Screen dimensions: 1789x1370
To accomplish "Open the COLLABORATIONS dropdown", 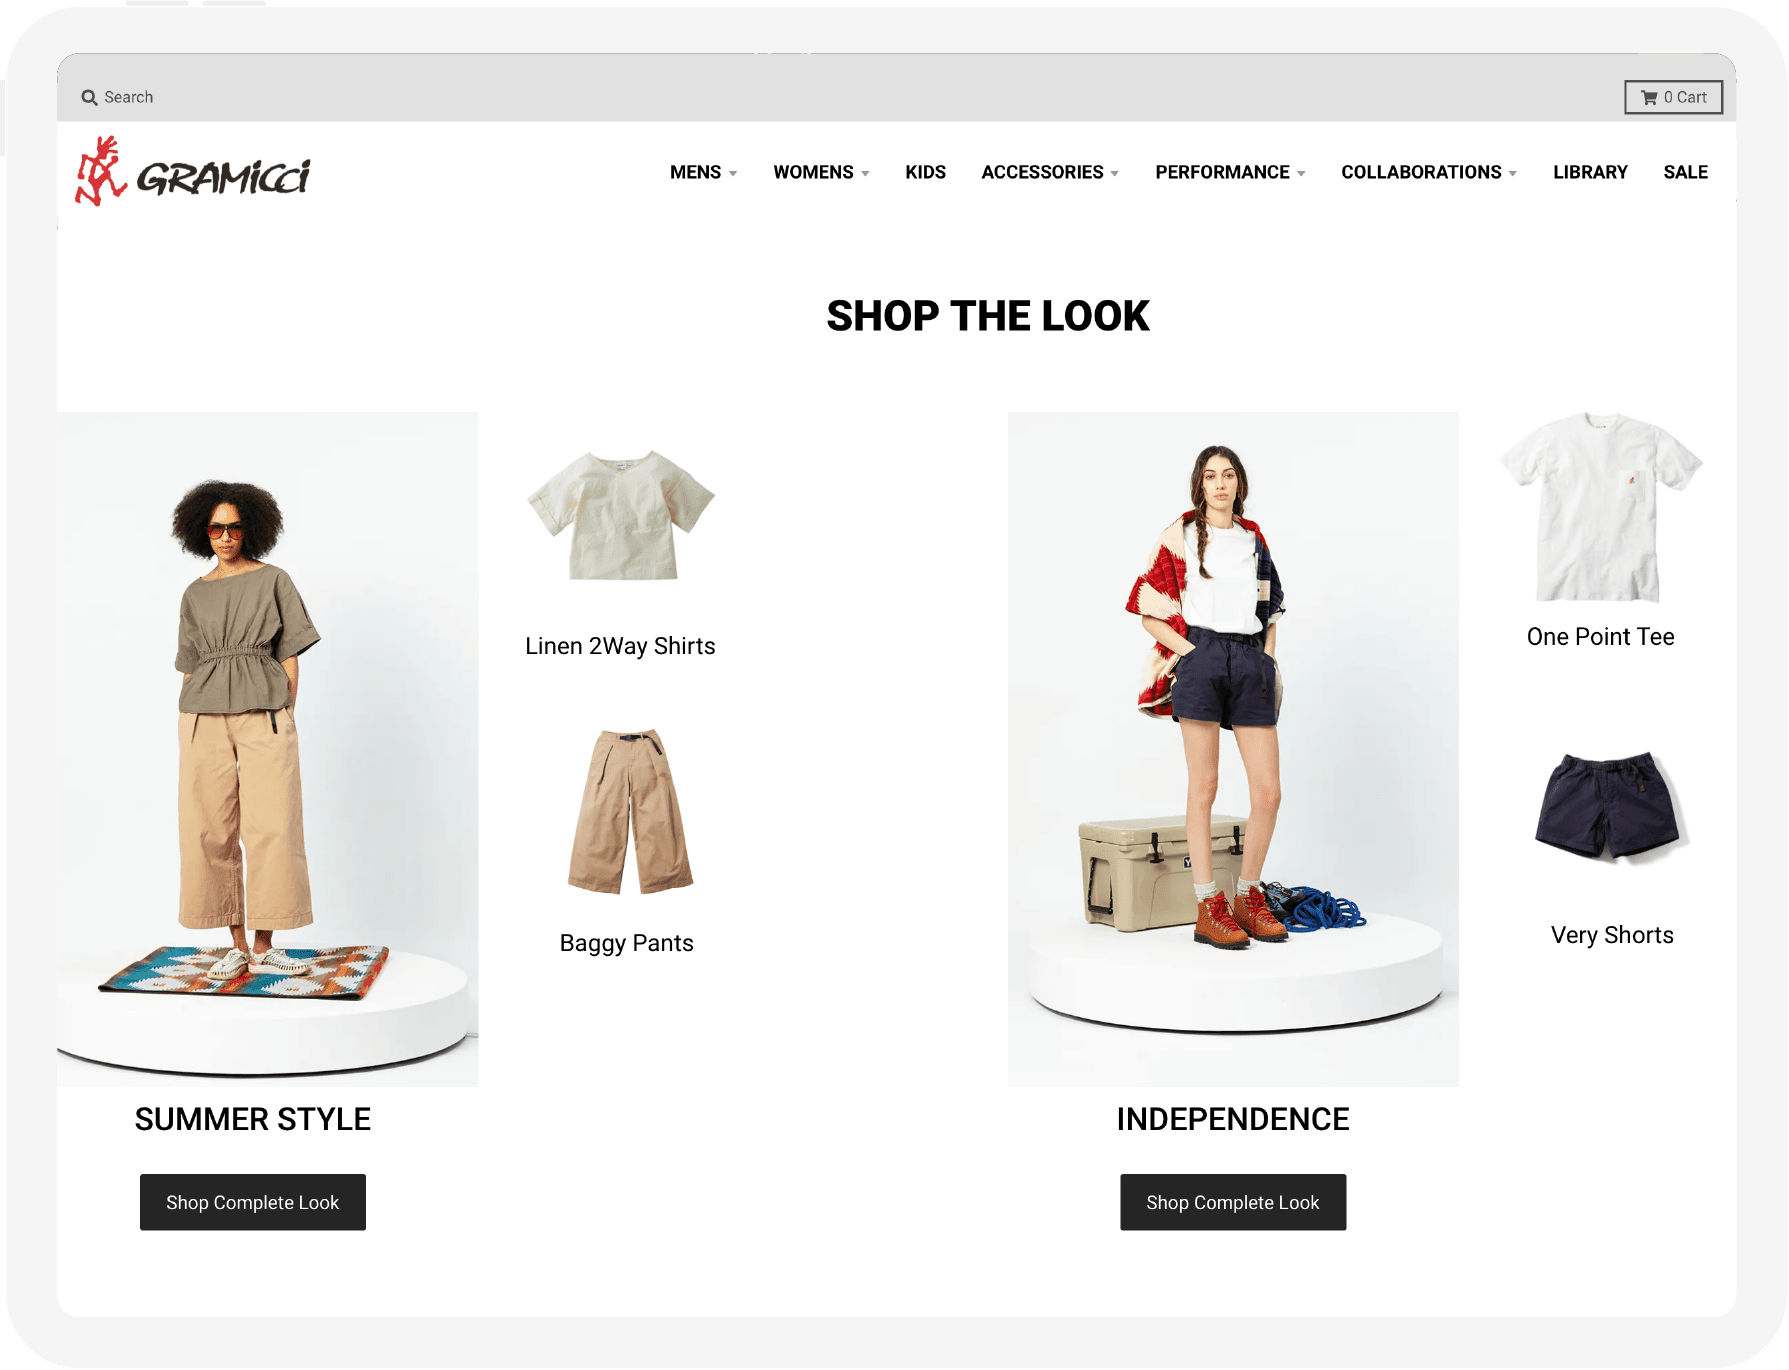I will click(x=1429, y=172).
